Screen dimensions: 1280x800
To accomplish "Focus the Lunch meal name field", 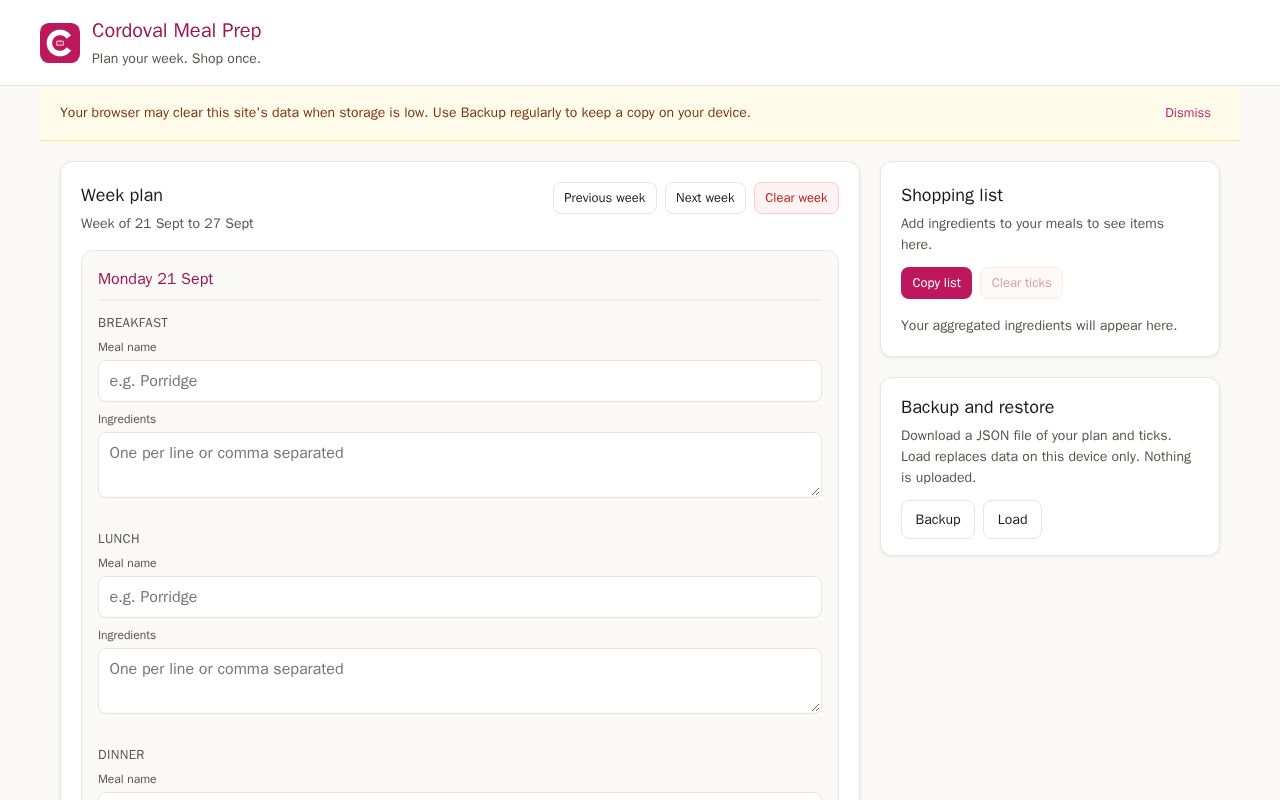I will tap(460, 597).
